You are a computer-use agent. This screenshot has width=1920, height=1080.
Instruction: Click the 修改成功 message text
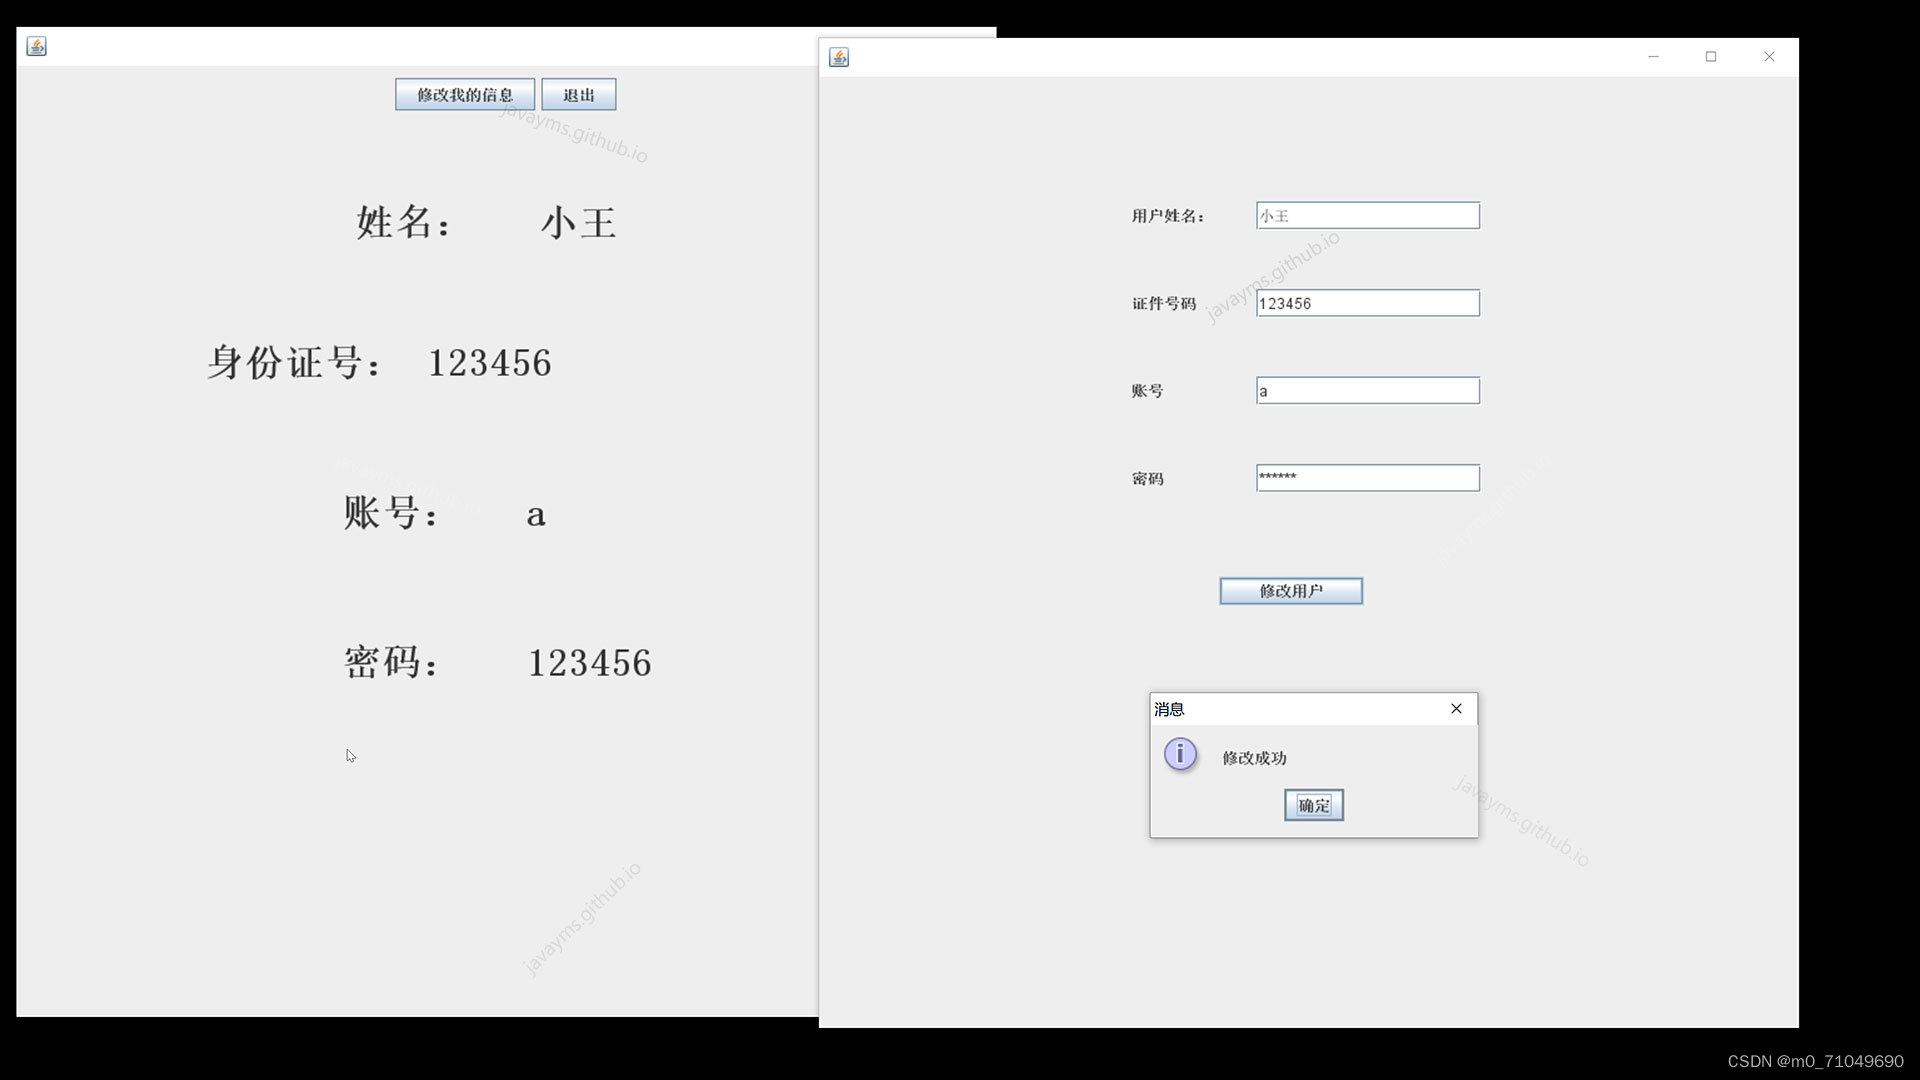coord(1254,758)
